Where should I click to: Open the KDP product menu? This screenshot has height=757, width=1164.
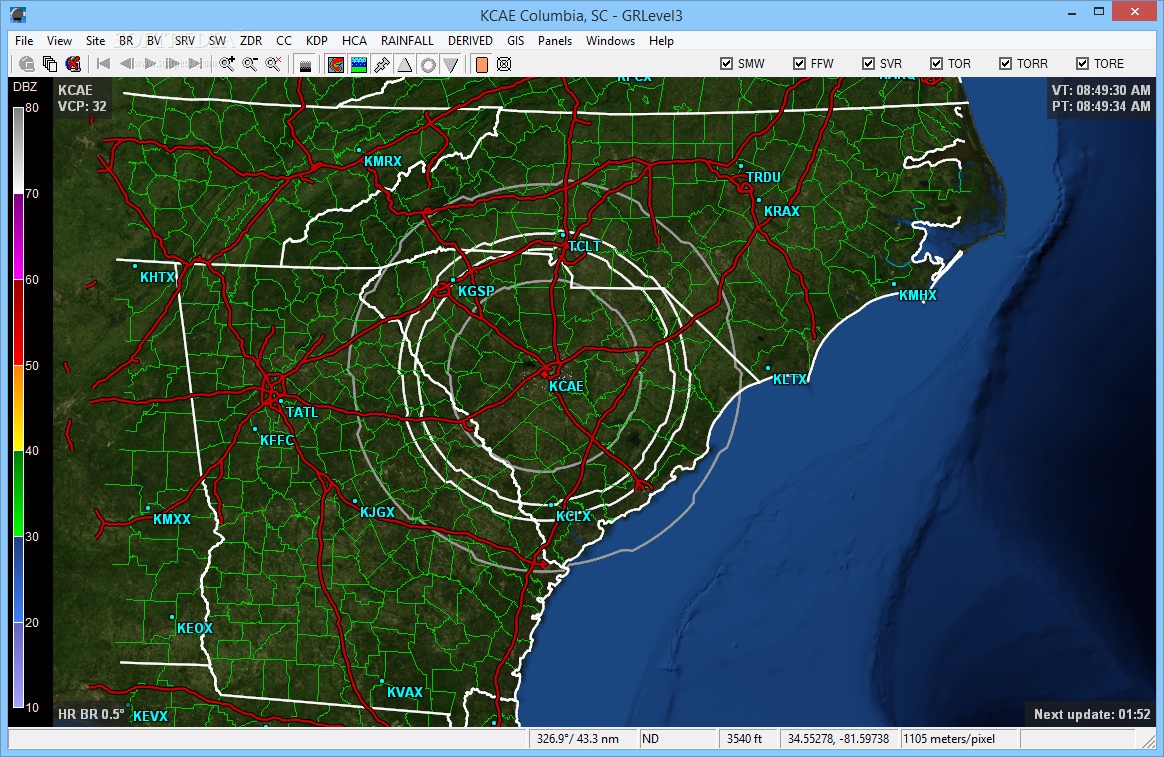317,41
